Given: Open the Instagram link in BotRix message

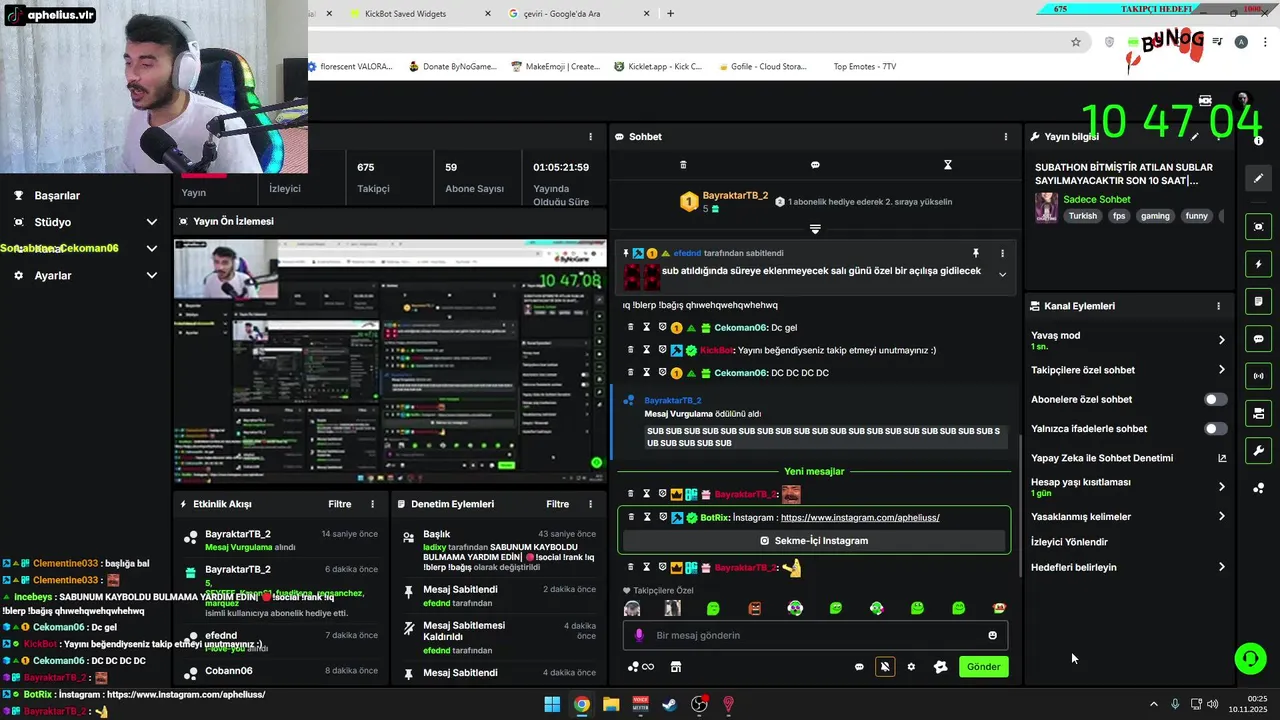Looking at the screenshot, I should click(x=860, y=518).
